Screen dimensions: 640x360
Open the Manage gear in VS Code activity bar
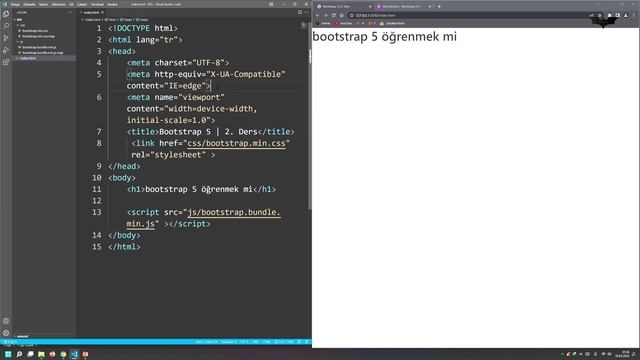tap(6, 333)
